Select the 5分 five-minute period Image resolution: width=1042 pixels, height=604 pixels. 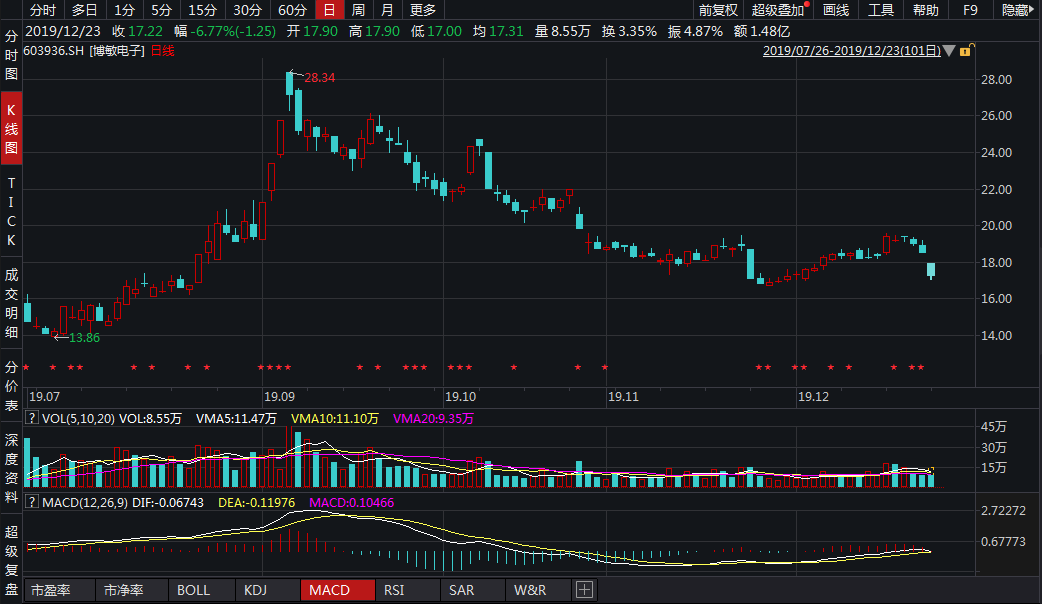(x=161, y=10)
